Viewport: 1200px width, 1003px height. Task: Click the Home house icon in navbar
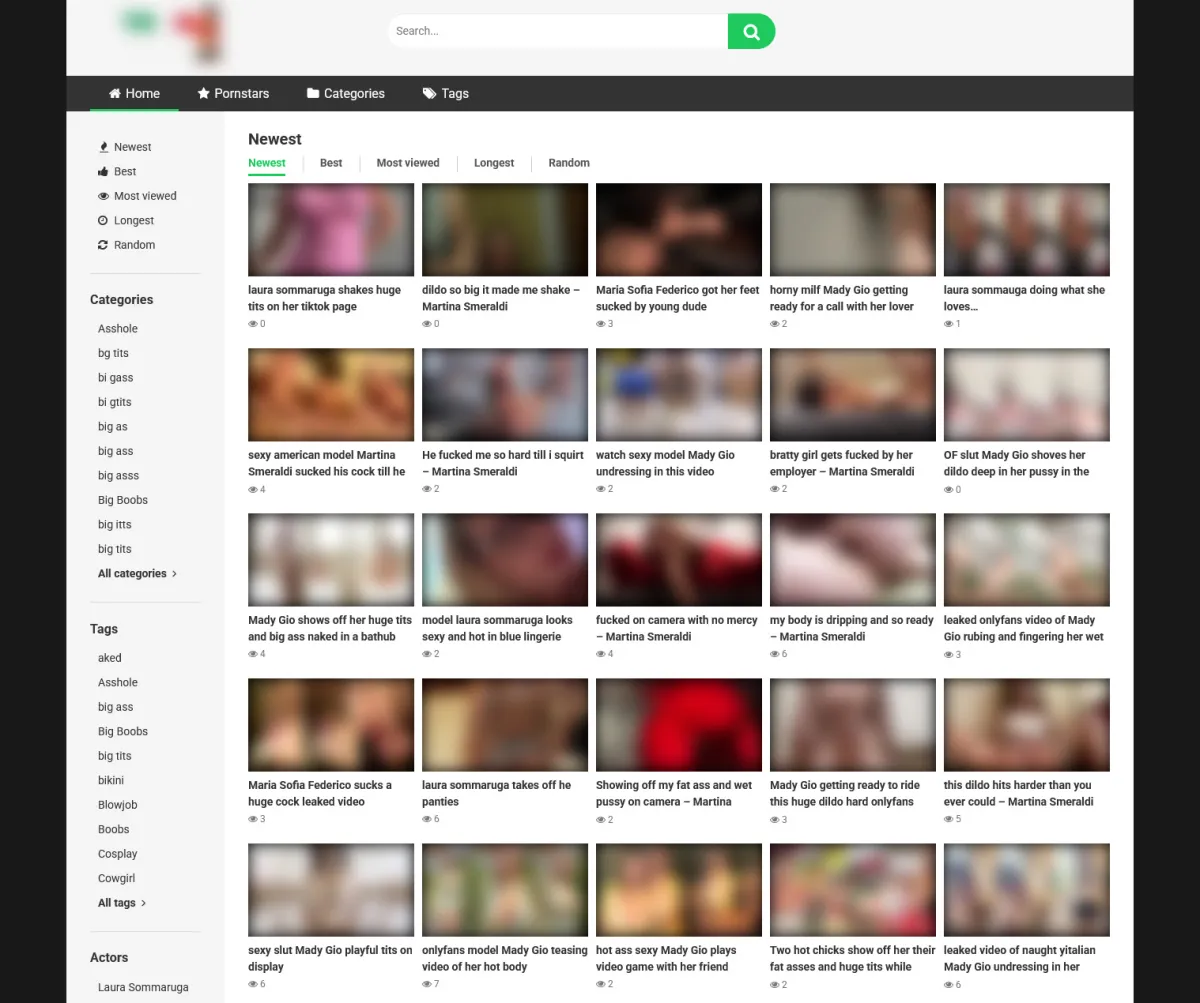pyautogui.click(x=115, y=93)
